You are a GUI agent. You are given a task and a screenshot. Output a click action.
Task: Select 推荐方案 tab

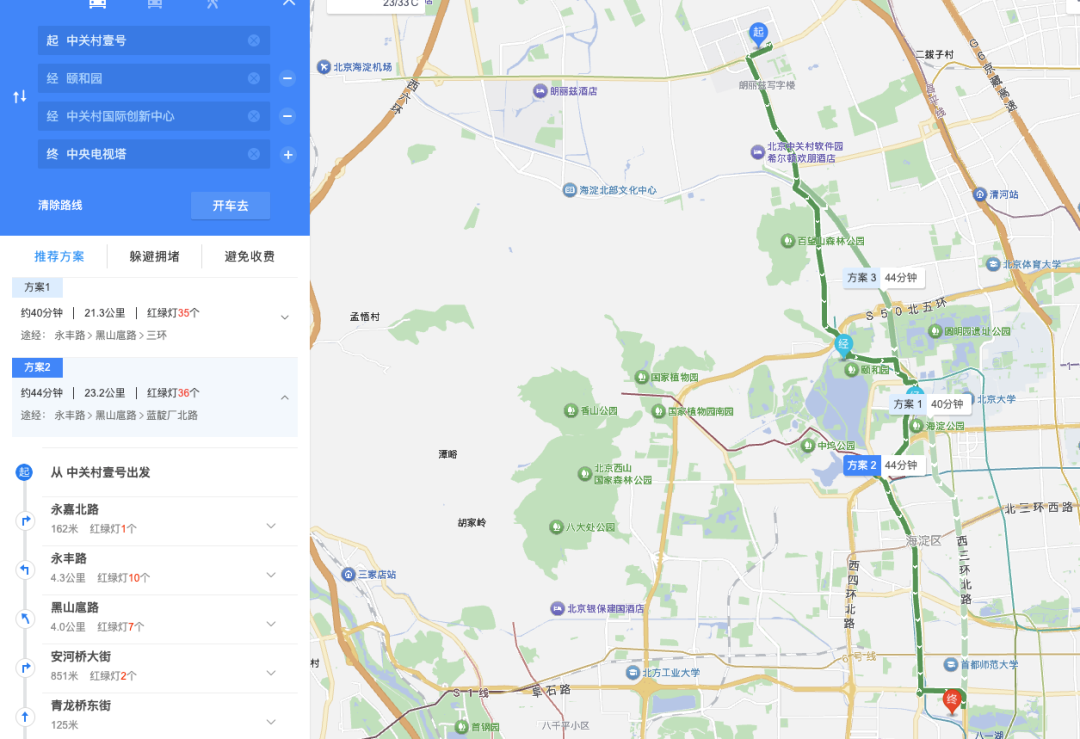[x=59, y=257]
